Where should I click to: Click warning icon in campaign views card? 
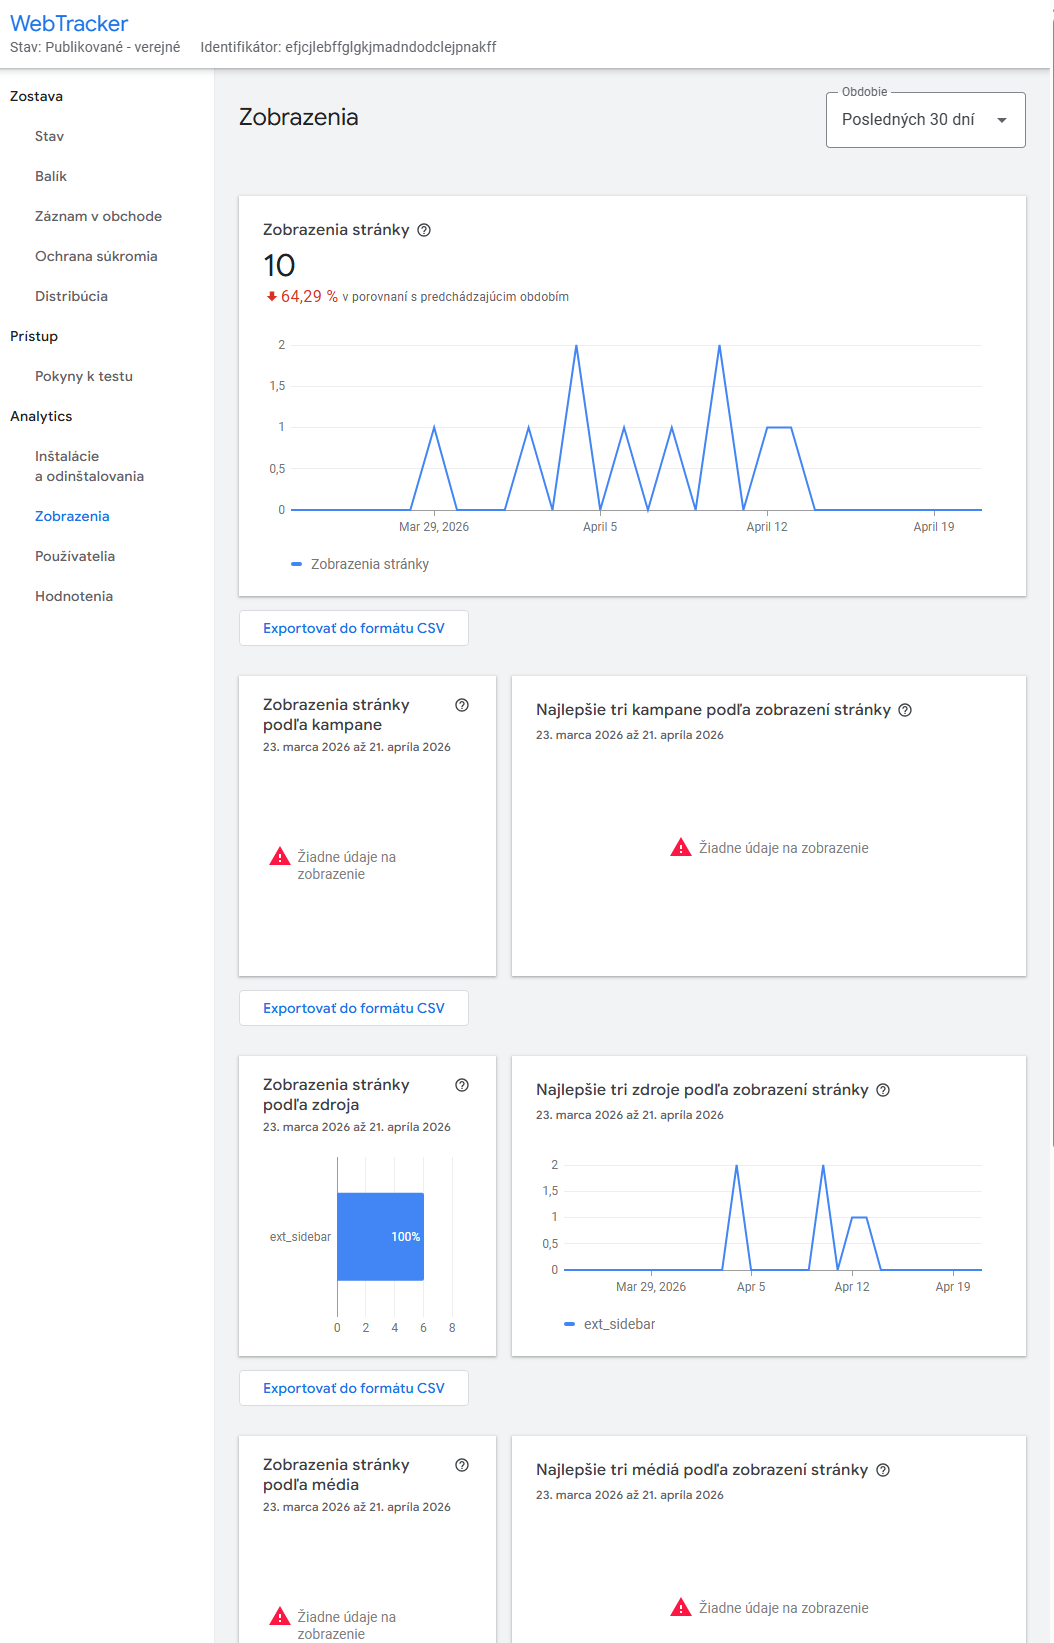[x=280, y=857]
